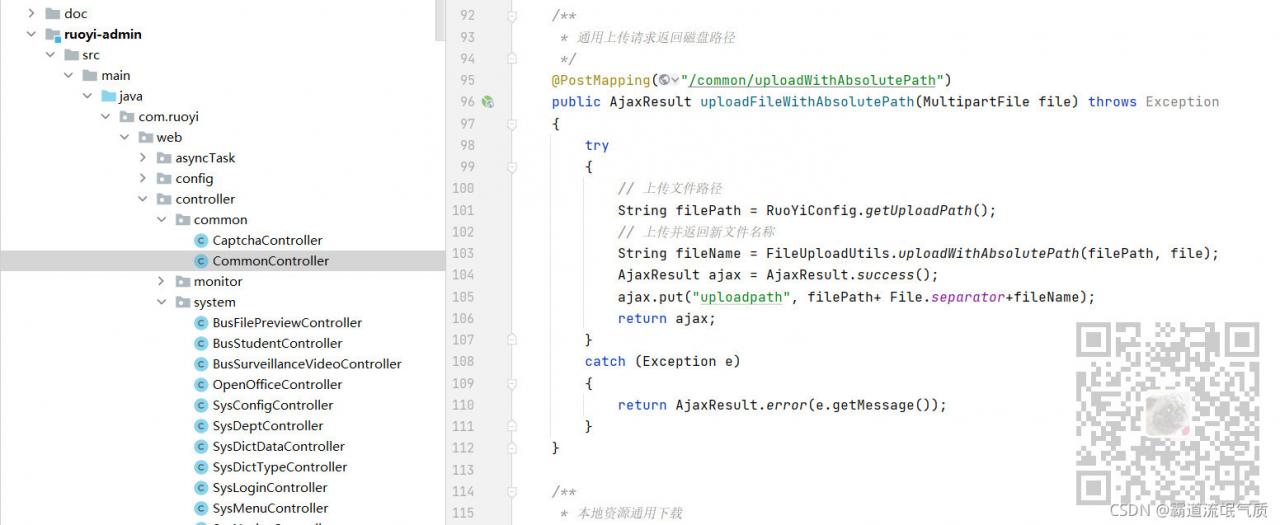Fold the try block marker at line 99

(x=512, y=167)
